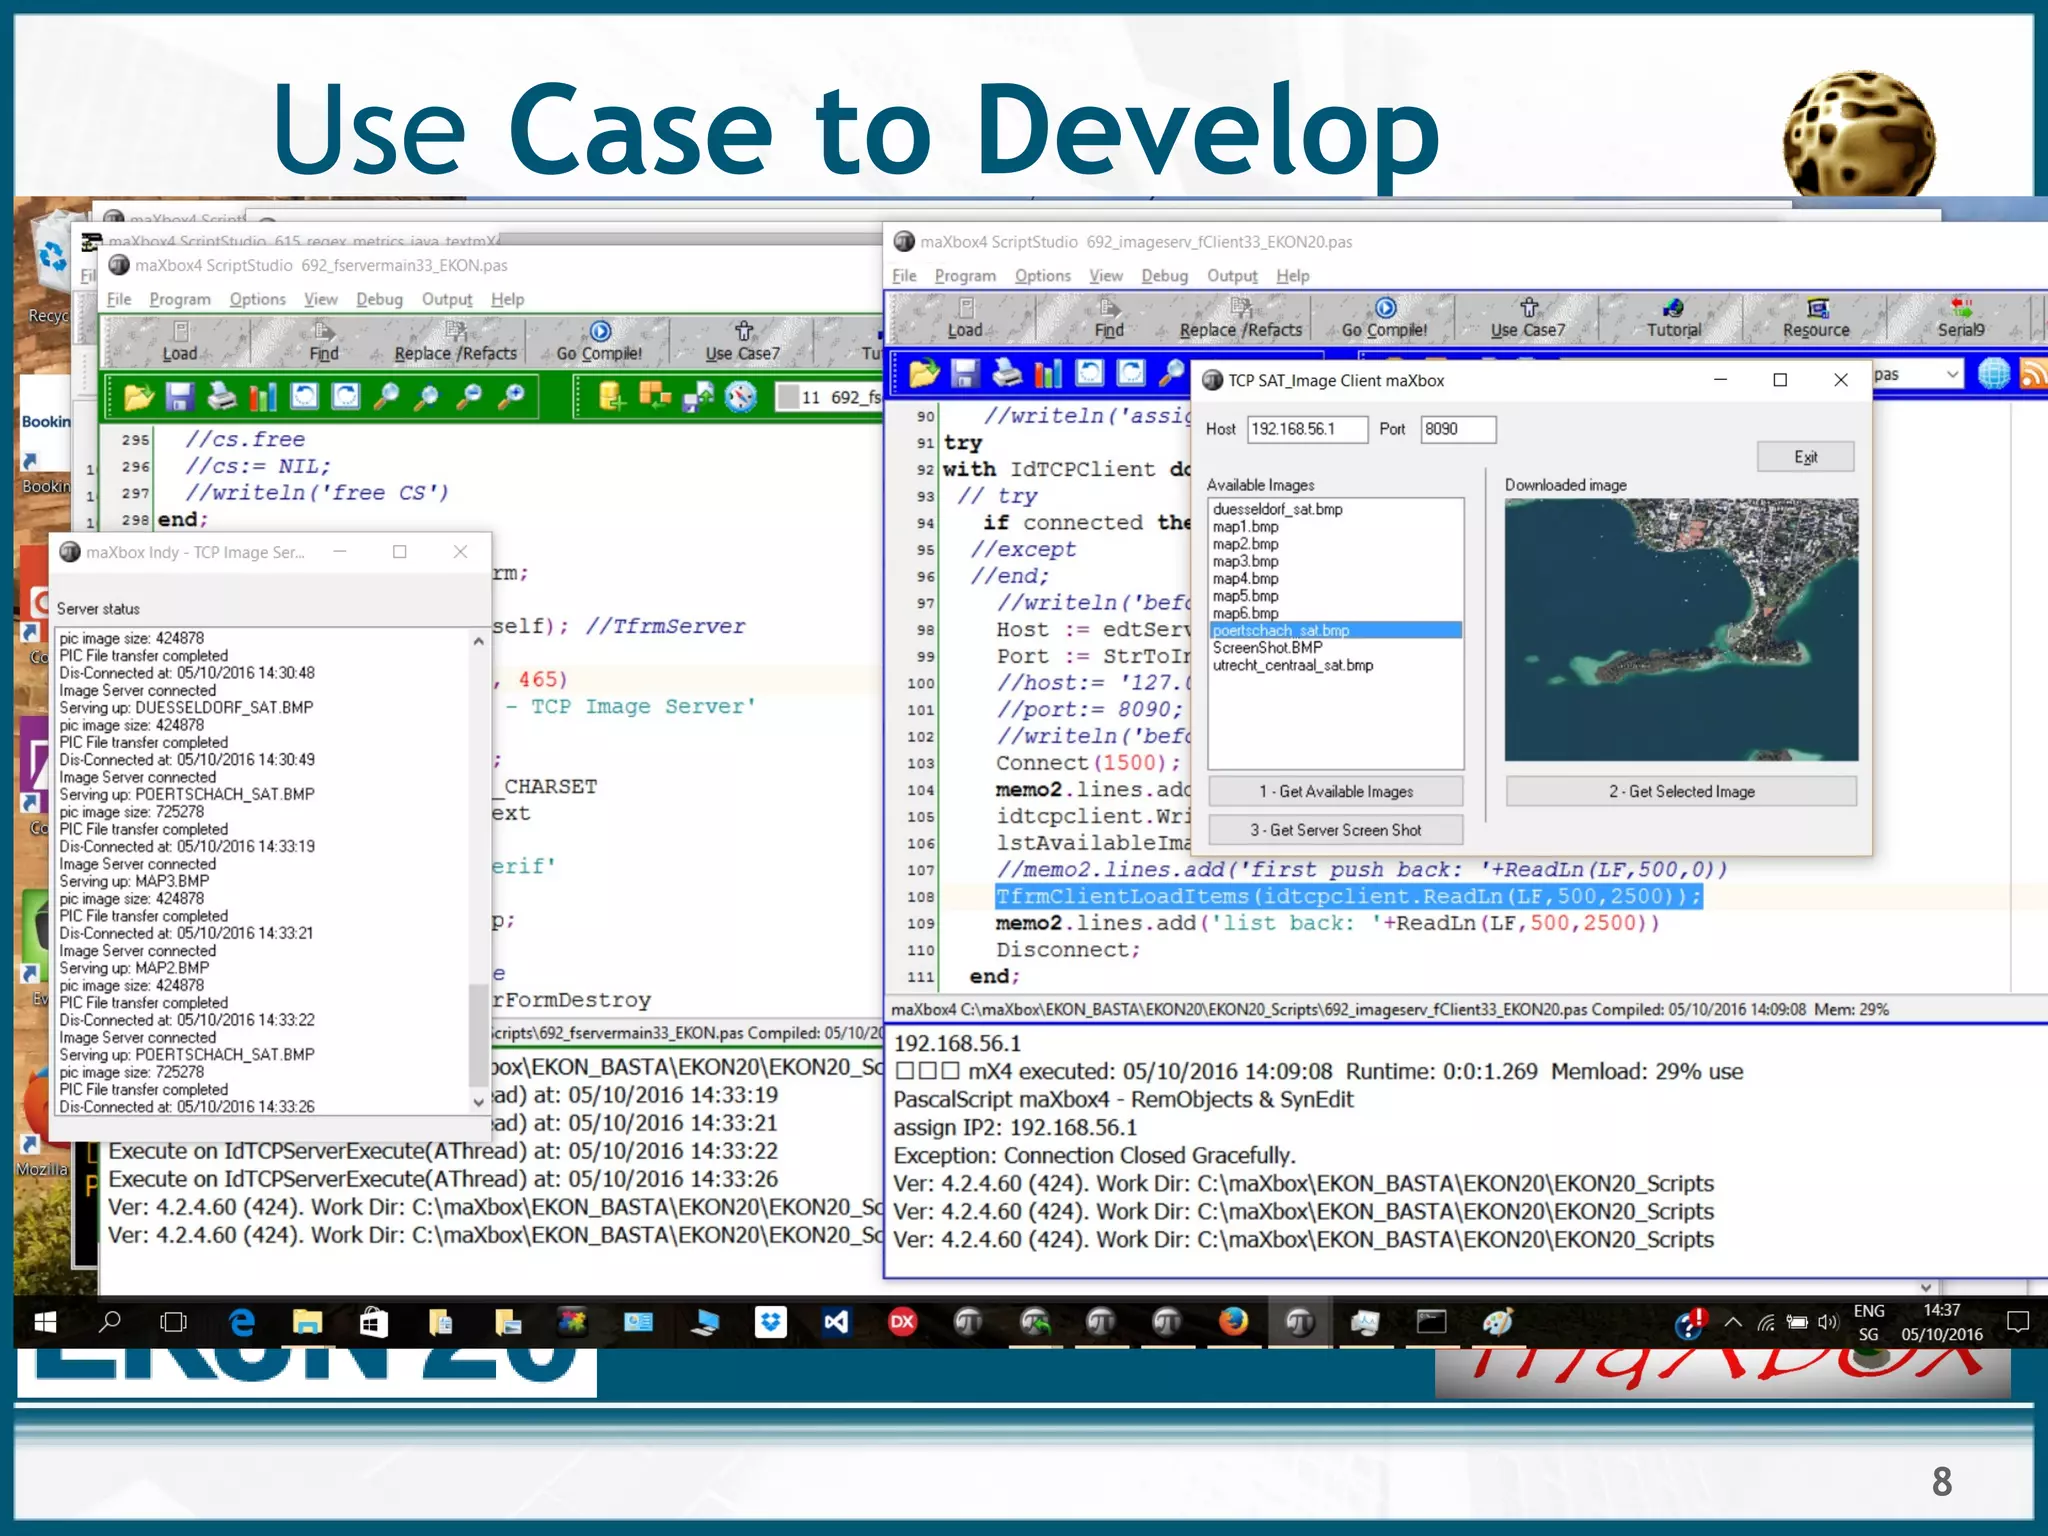The height and width of the screenshot is (1536, 2048).
Task: Click Find in the imageserv_fClient33 window toolbar
Action: (1109, 318)
